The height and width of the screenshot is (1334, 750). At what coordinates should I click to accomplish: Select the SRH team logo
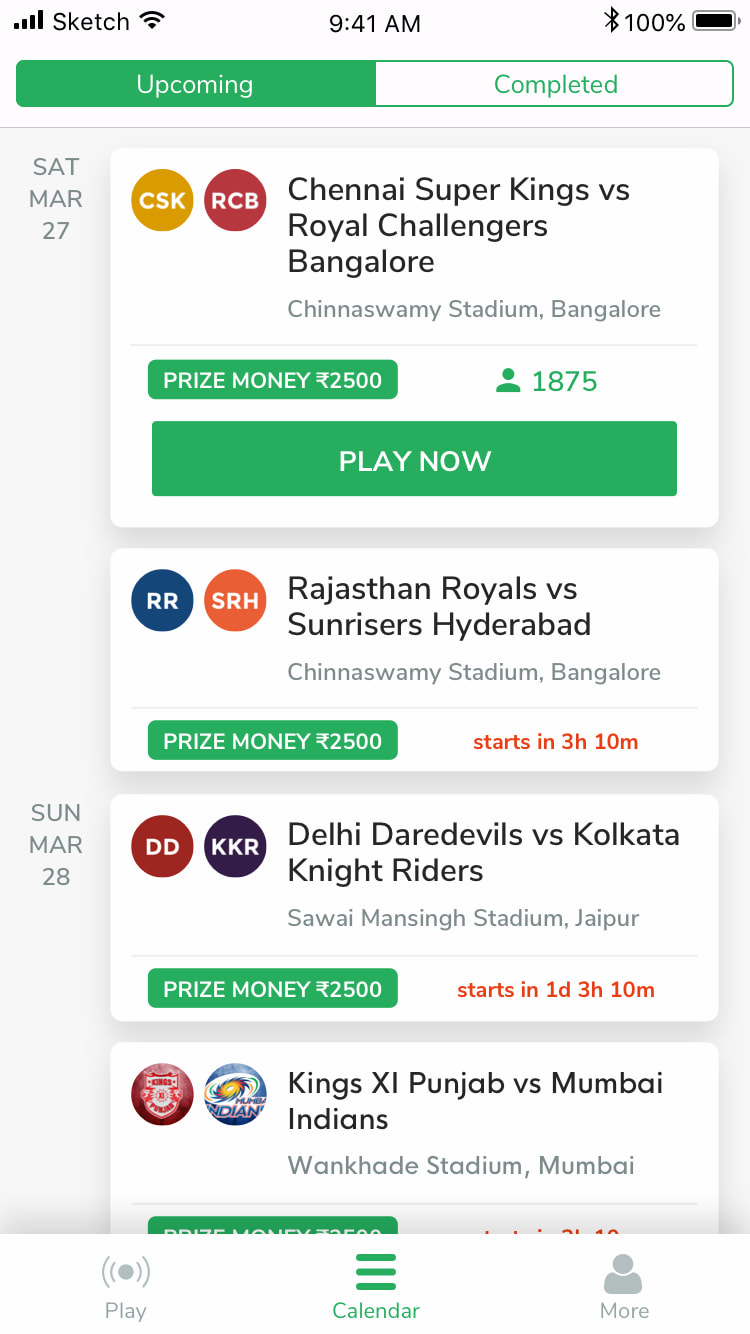[x=235, y=600]
